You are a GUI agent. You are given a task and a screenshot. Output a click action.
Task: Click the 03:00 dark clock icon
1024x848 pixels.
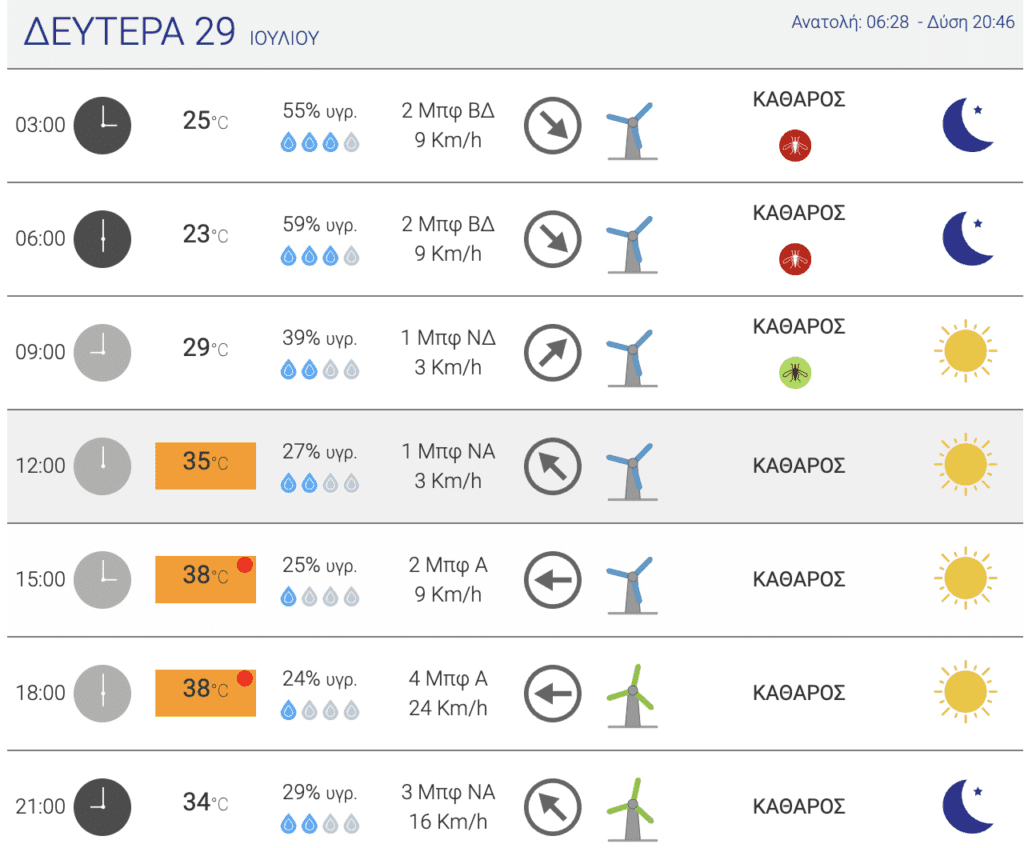(103, 125)
